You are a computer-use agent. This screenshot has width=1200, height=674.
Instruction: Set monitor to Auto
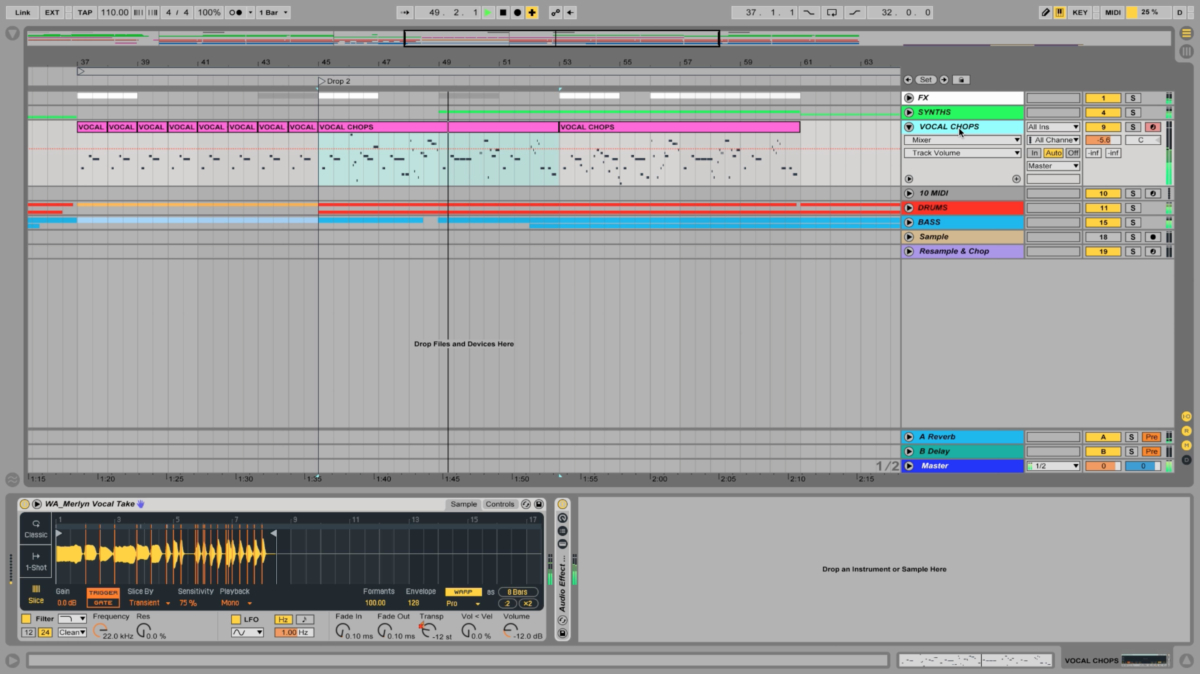(x=1053, y=153)
